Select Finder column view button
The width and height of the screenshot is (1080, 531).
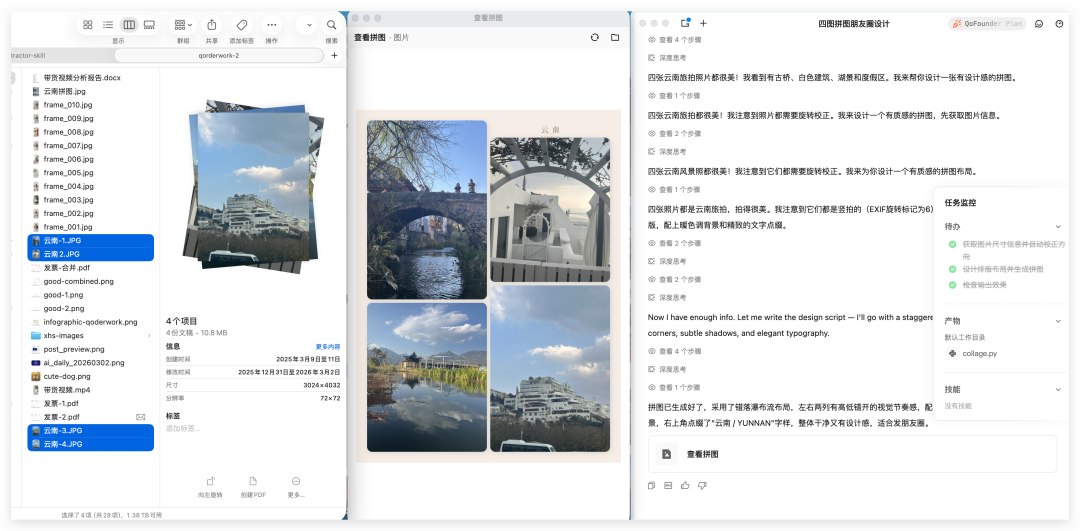tap(129, 25)
